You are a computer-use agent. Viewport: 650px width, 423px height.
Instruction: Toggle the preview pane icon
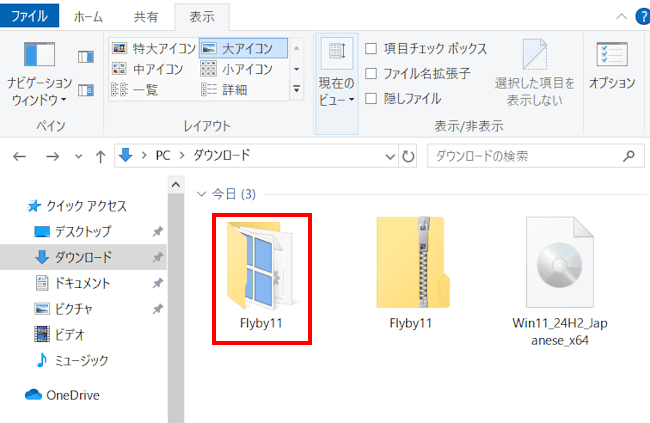click(86, 57)
